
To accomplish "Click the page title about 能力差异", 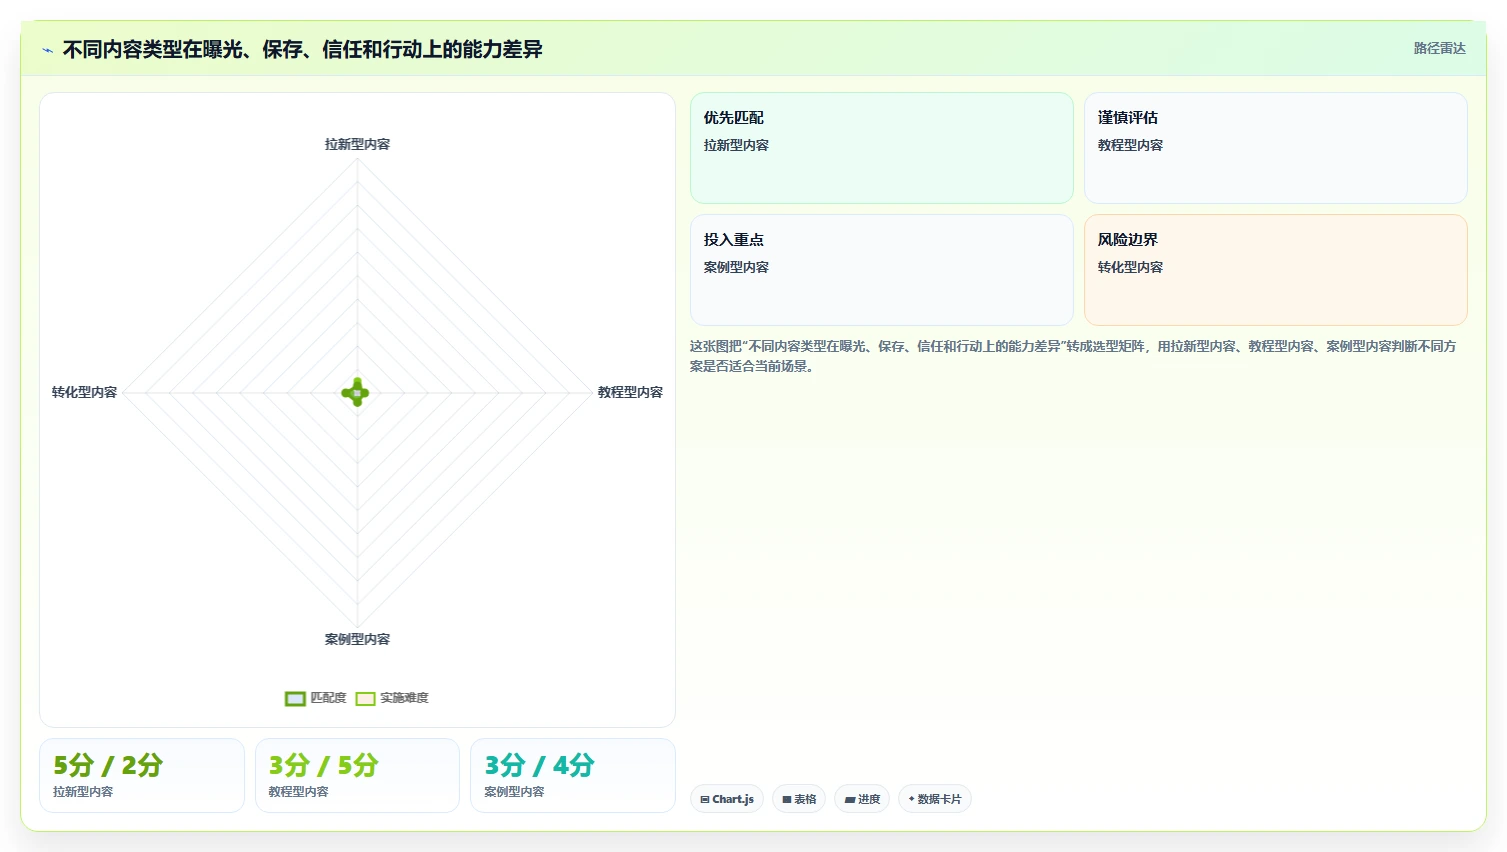I will (302, 49).
